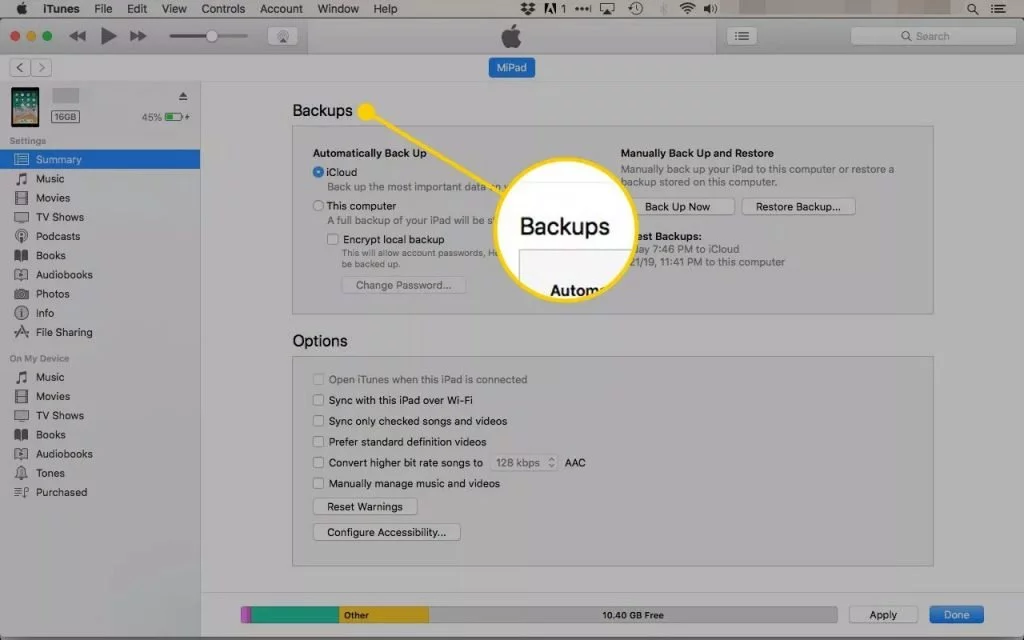Click the AirPlay icon in toolbar
The image size is (1024, 640).
click(x=282, y=36)
